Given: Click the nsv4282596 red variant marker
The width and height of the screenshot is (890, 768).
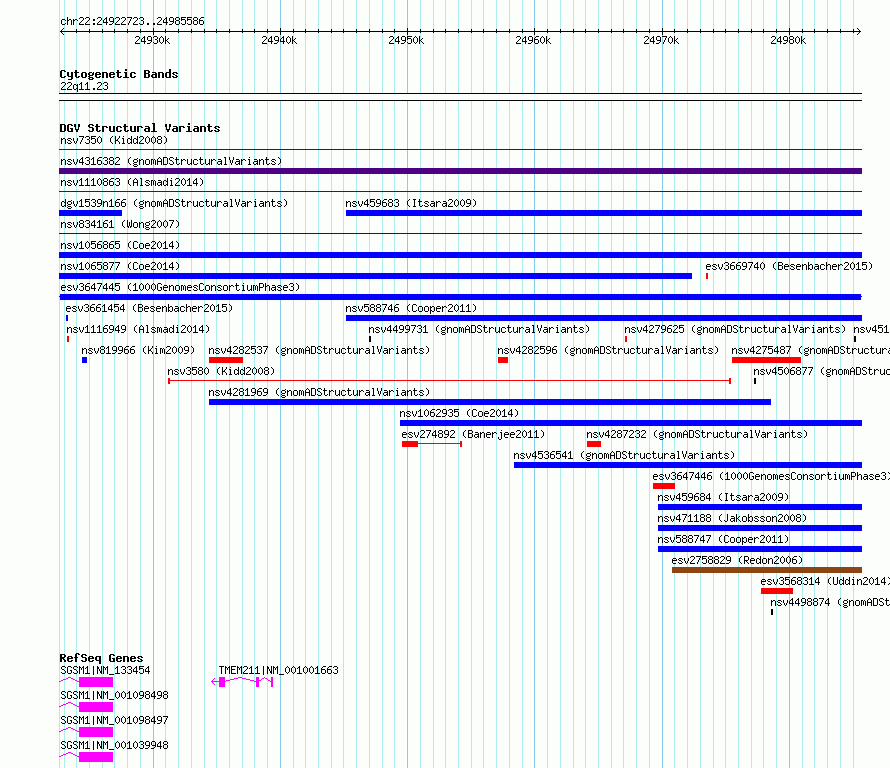Looking at the screenshot, I should click(503, 360).
